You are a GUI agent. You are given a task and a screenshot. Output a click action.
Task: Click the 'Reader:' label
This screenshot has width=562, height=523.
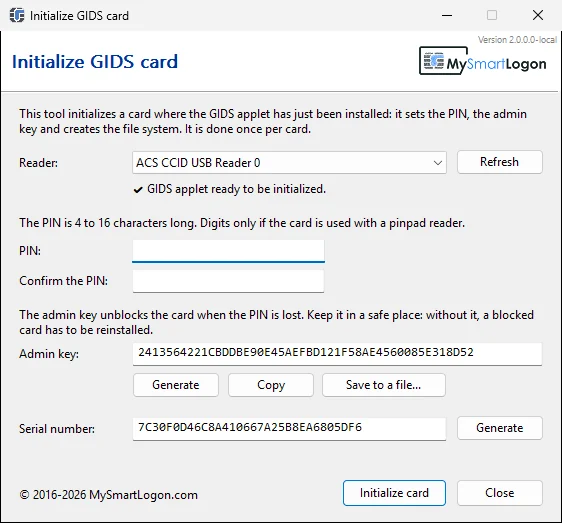pos(38,163)
